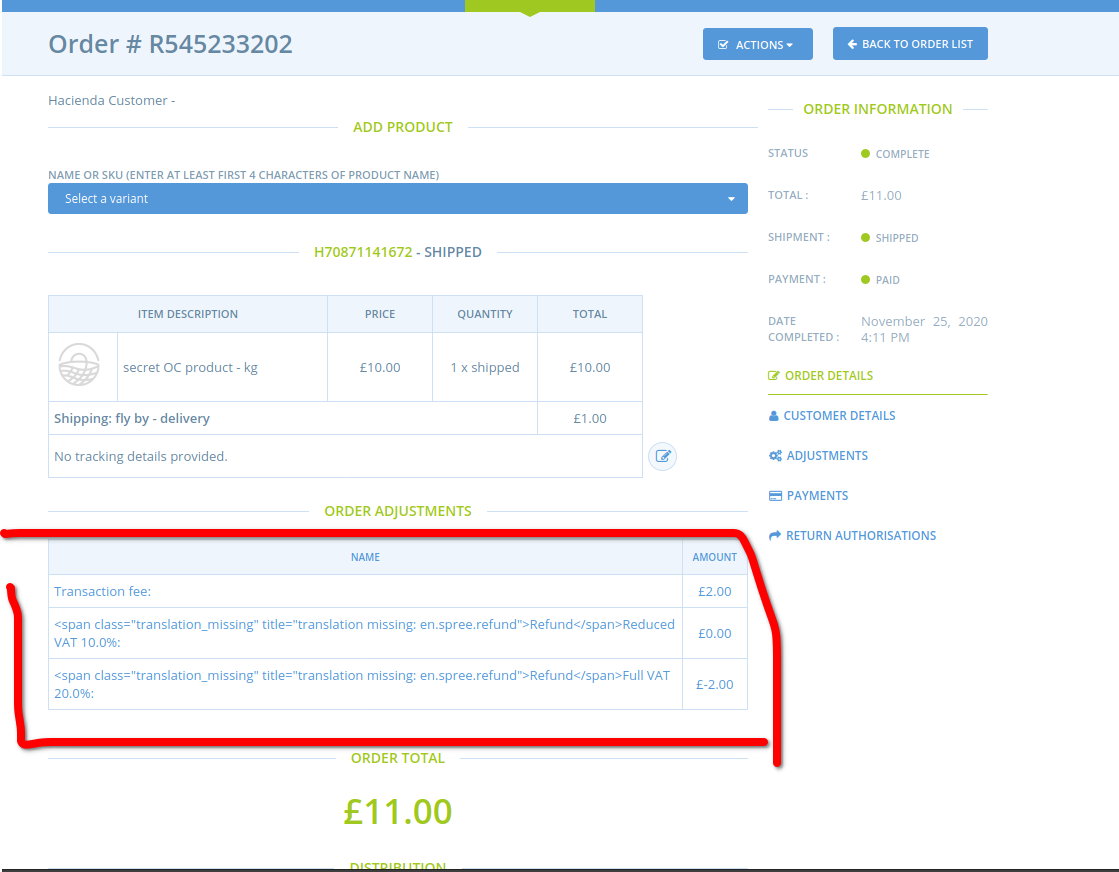Open Customer Details sidebar tab

[x=832, y=415]
